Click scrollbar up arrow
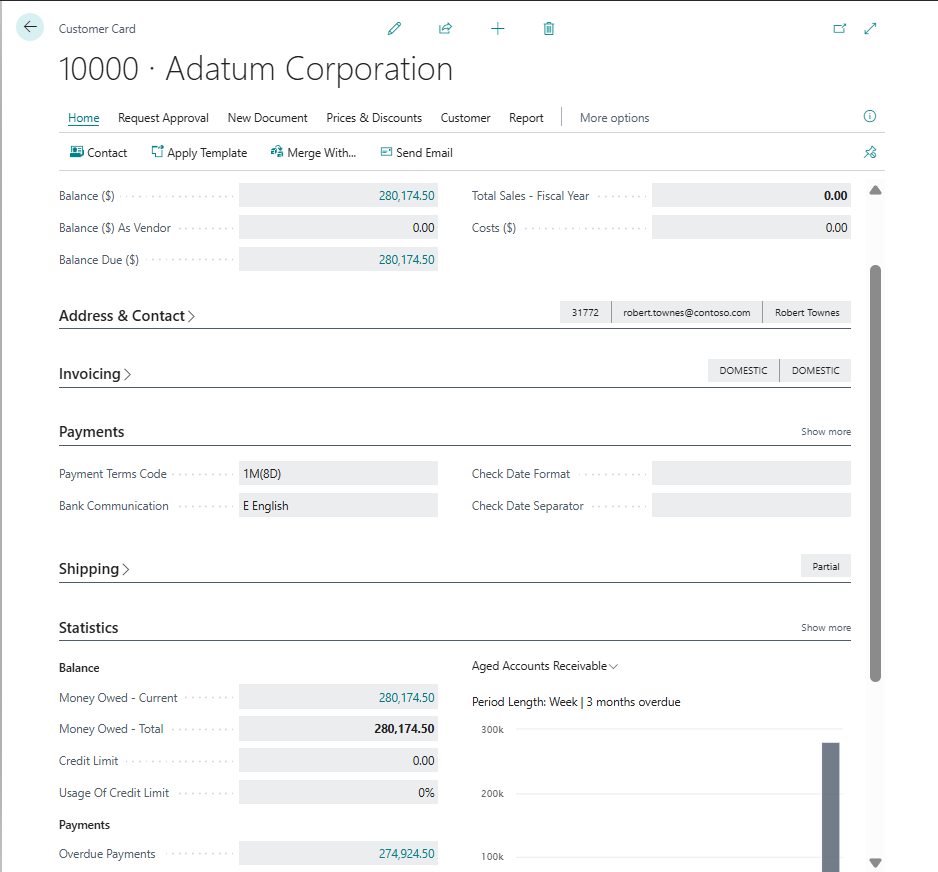Screen dimensions: 938x872 tap(875, 190)
